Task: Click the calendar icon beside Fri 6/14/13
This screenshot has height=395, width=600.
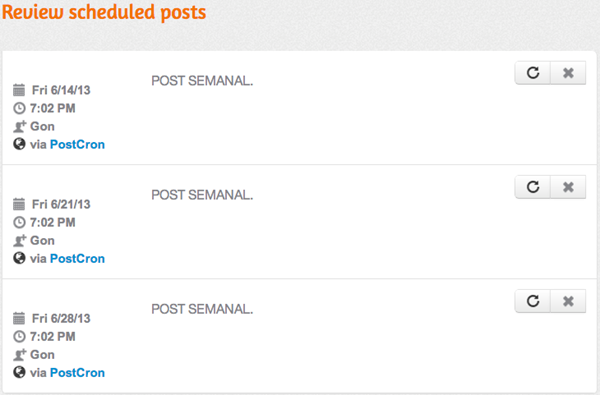Action: click(x=19, y=90)
